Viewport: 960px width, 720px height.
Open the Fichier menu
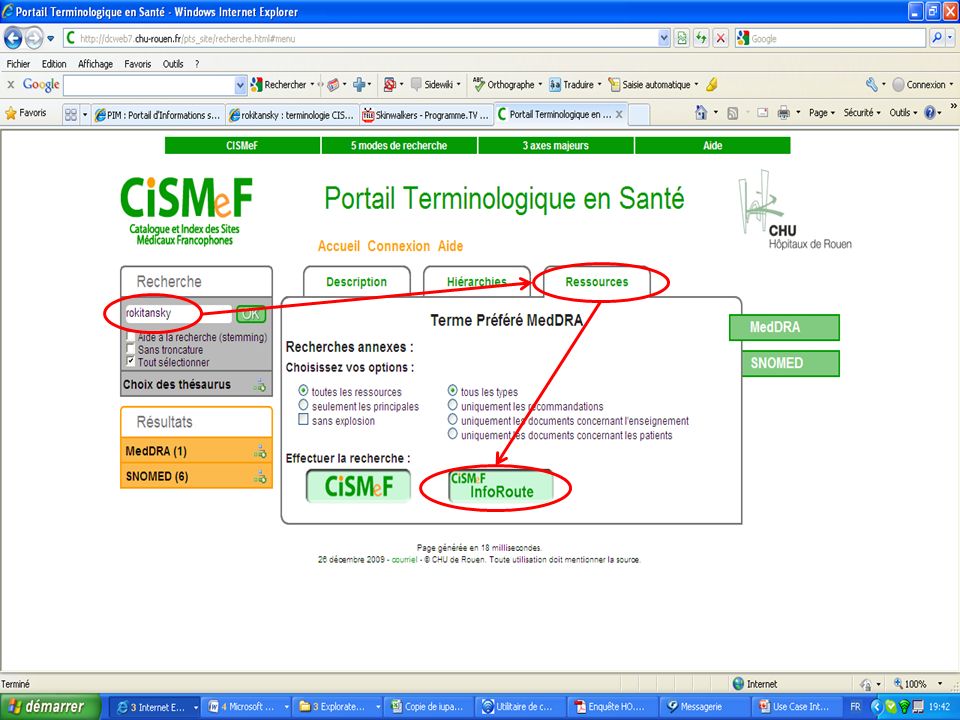(x=18, y=64)
